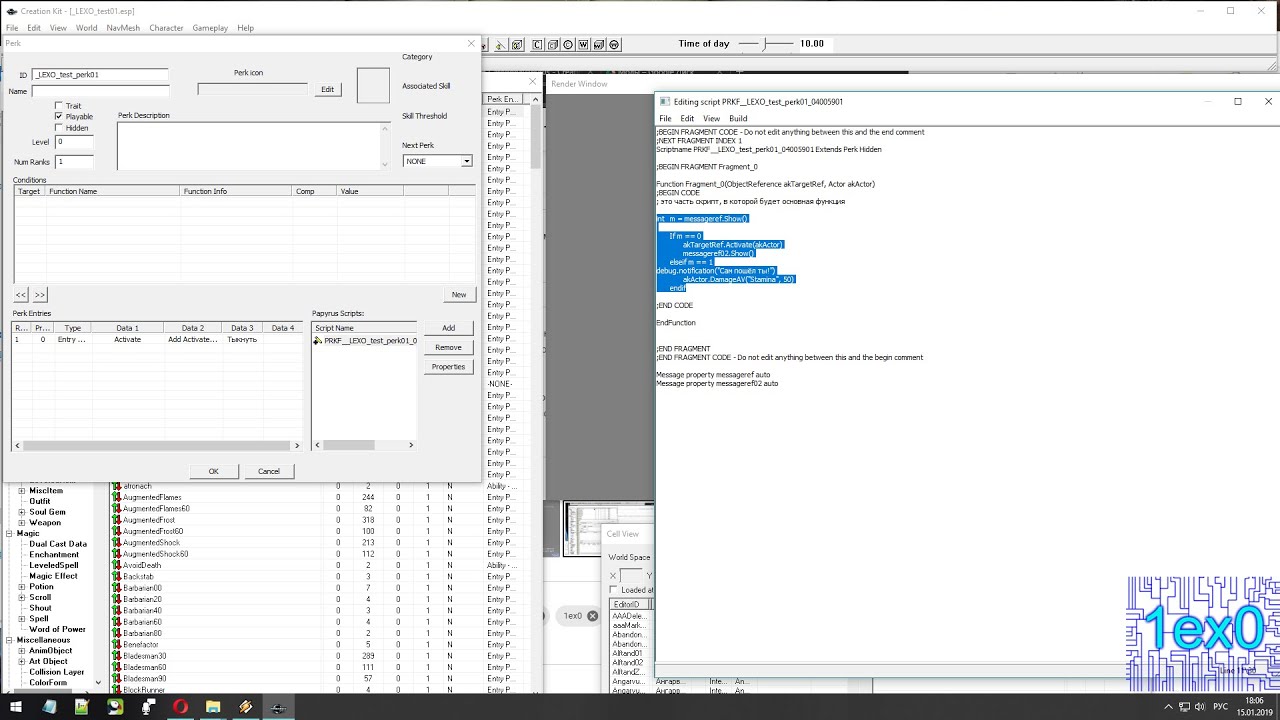This screenshot has width=1280, height=720.
Task: Select the Magic Effect tree item
Action: (53, 576)
